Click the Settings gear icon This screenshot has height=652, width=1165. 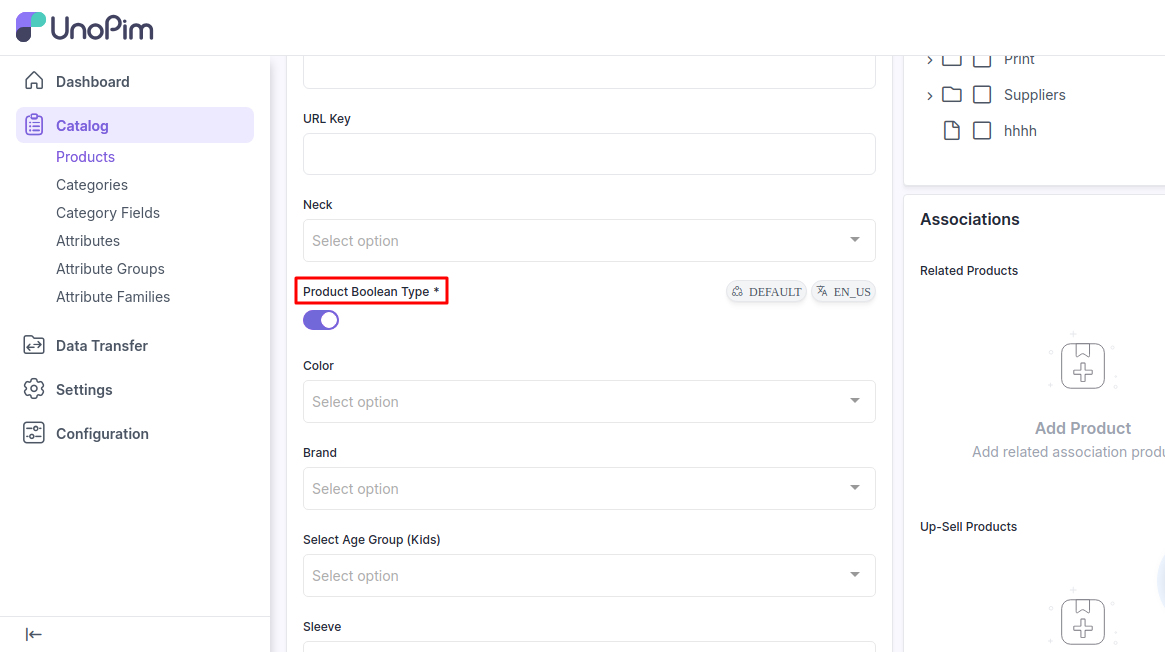tap(34, 389)
